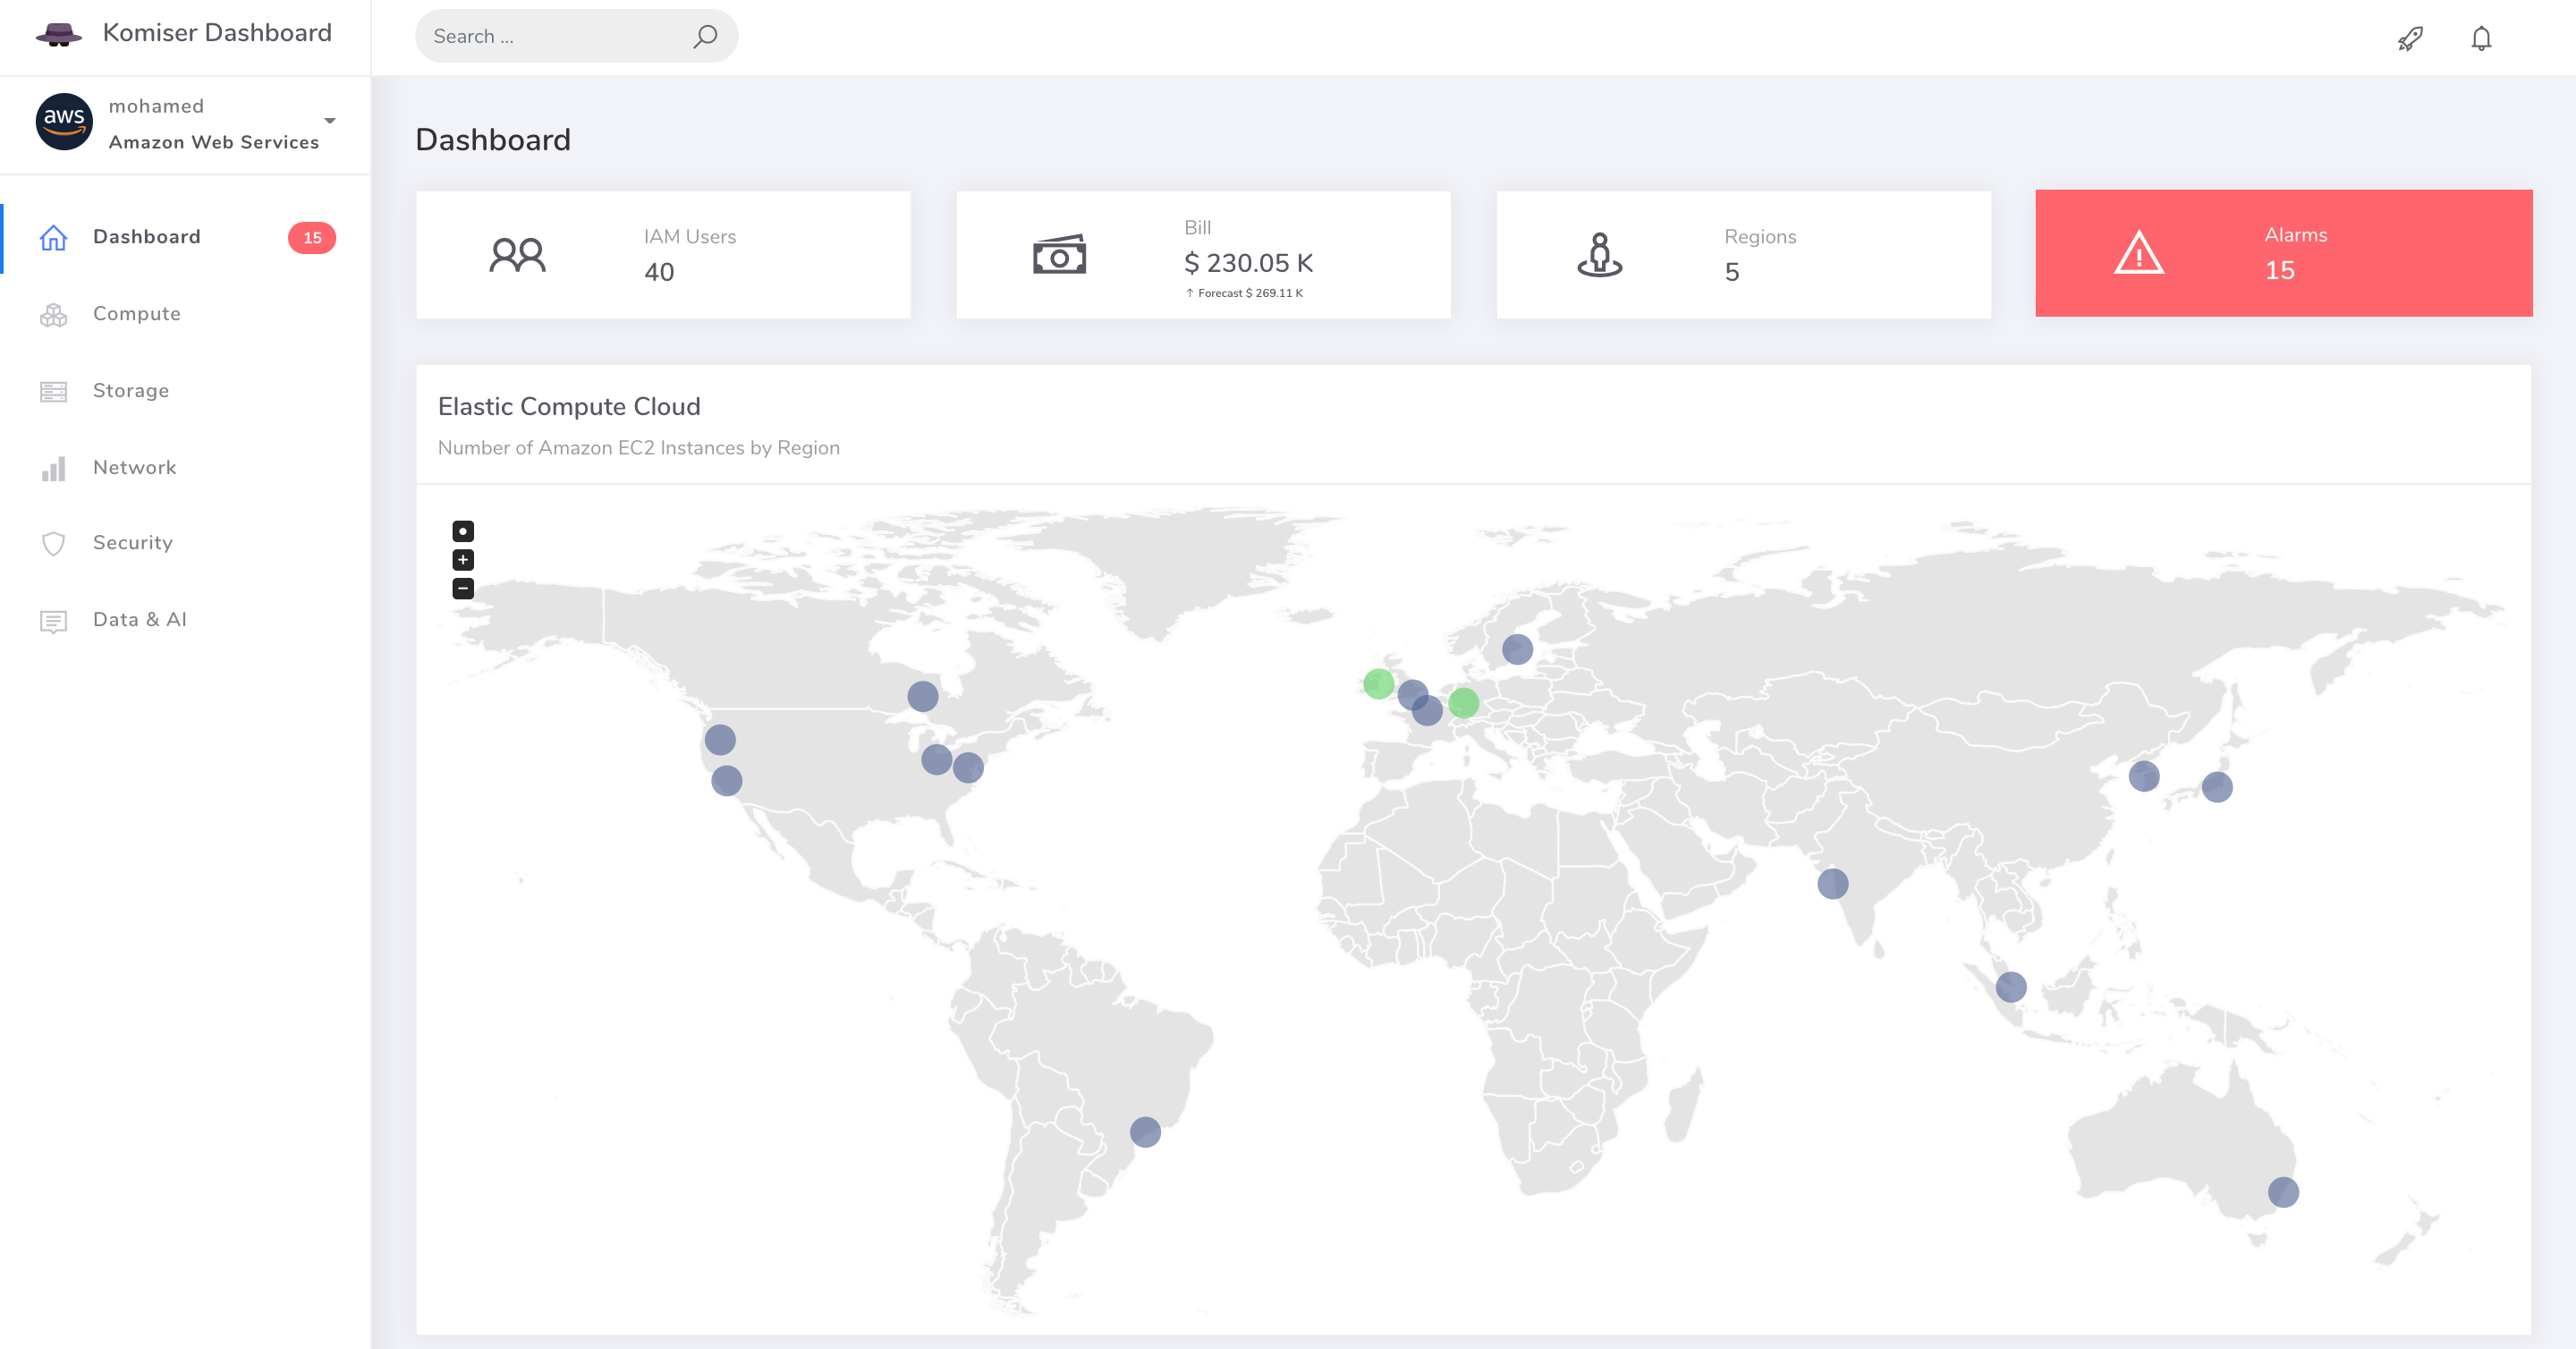This screenshot has width=2576, height=1349.
Task: Reset map zoom with dot button
Action: [x=463, y=531]
